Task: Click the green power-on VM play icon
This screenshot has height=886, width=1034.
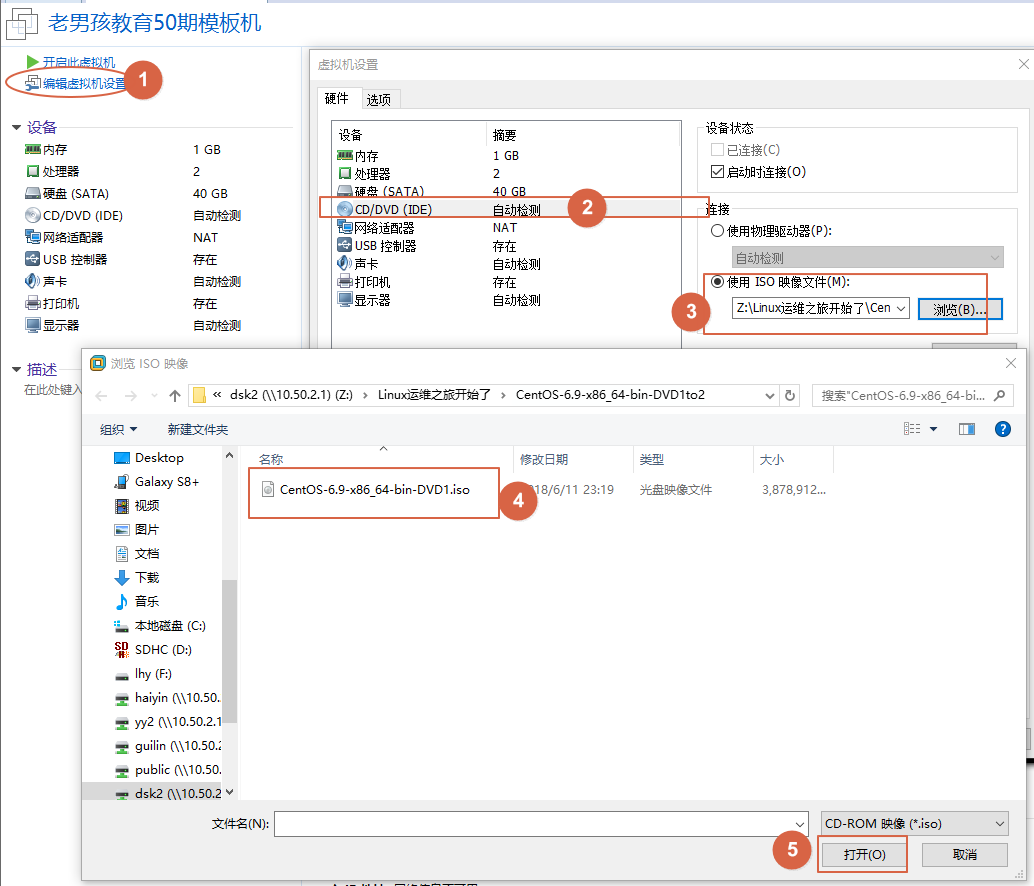Action: (x=33, y=62)
